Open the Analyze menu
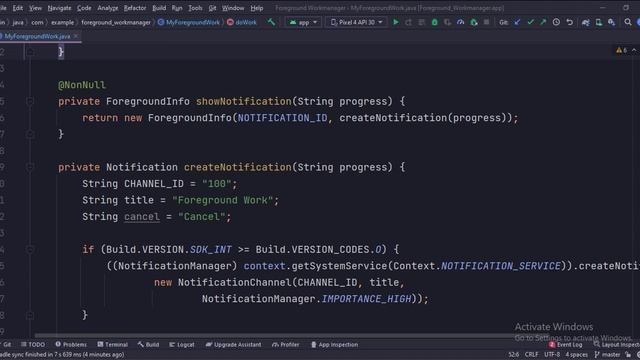The width and height of the screenshot is (640, 360). 108,8
